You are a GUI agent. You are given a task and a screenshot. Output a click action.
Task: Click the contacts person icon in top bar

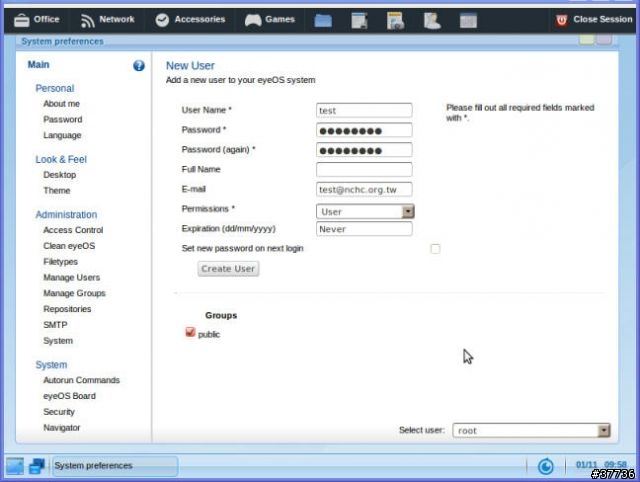432,20
